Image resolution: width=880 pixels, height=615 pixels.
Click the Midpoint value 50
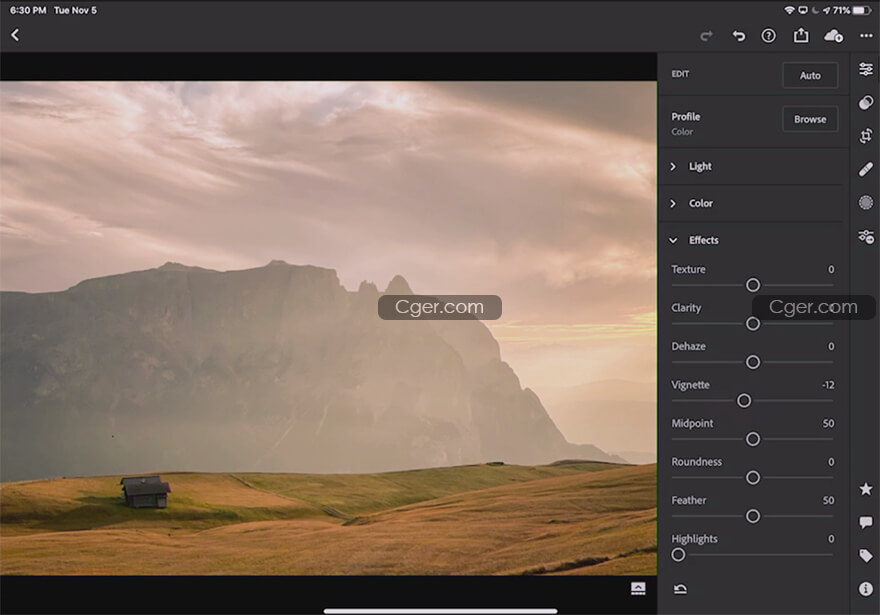pos(828,423)
